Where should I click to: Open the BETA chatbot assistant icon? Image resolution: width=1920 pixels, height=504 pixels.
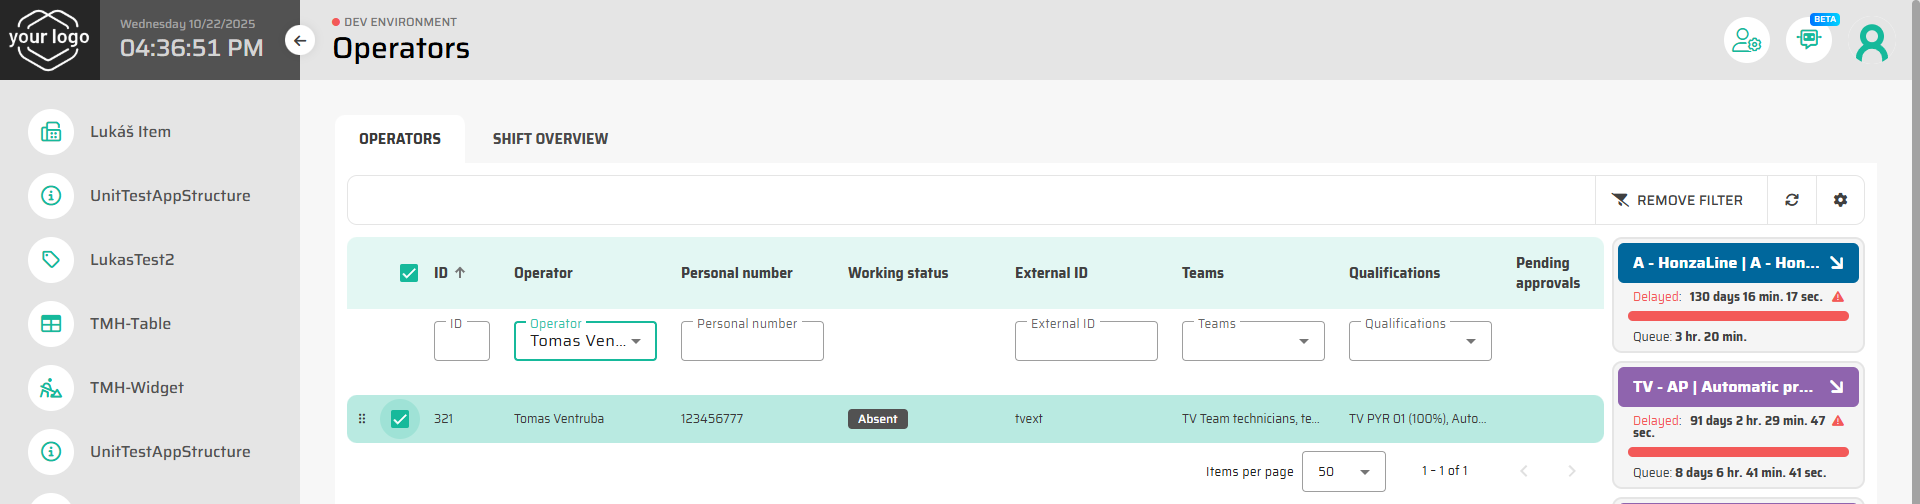tap(1808, 40)
